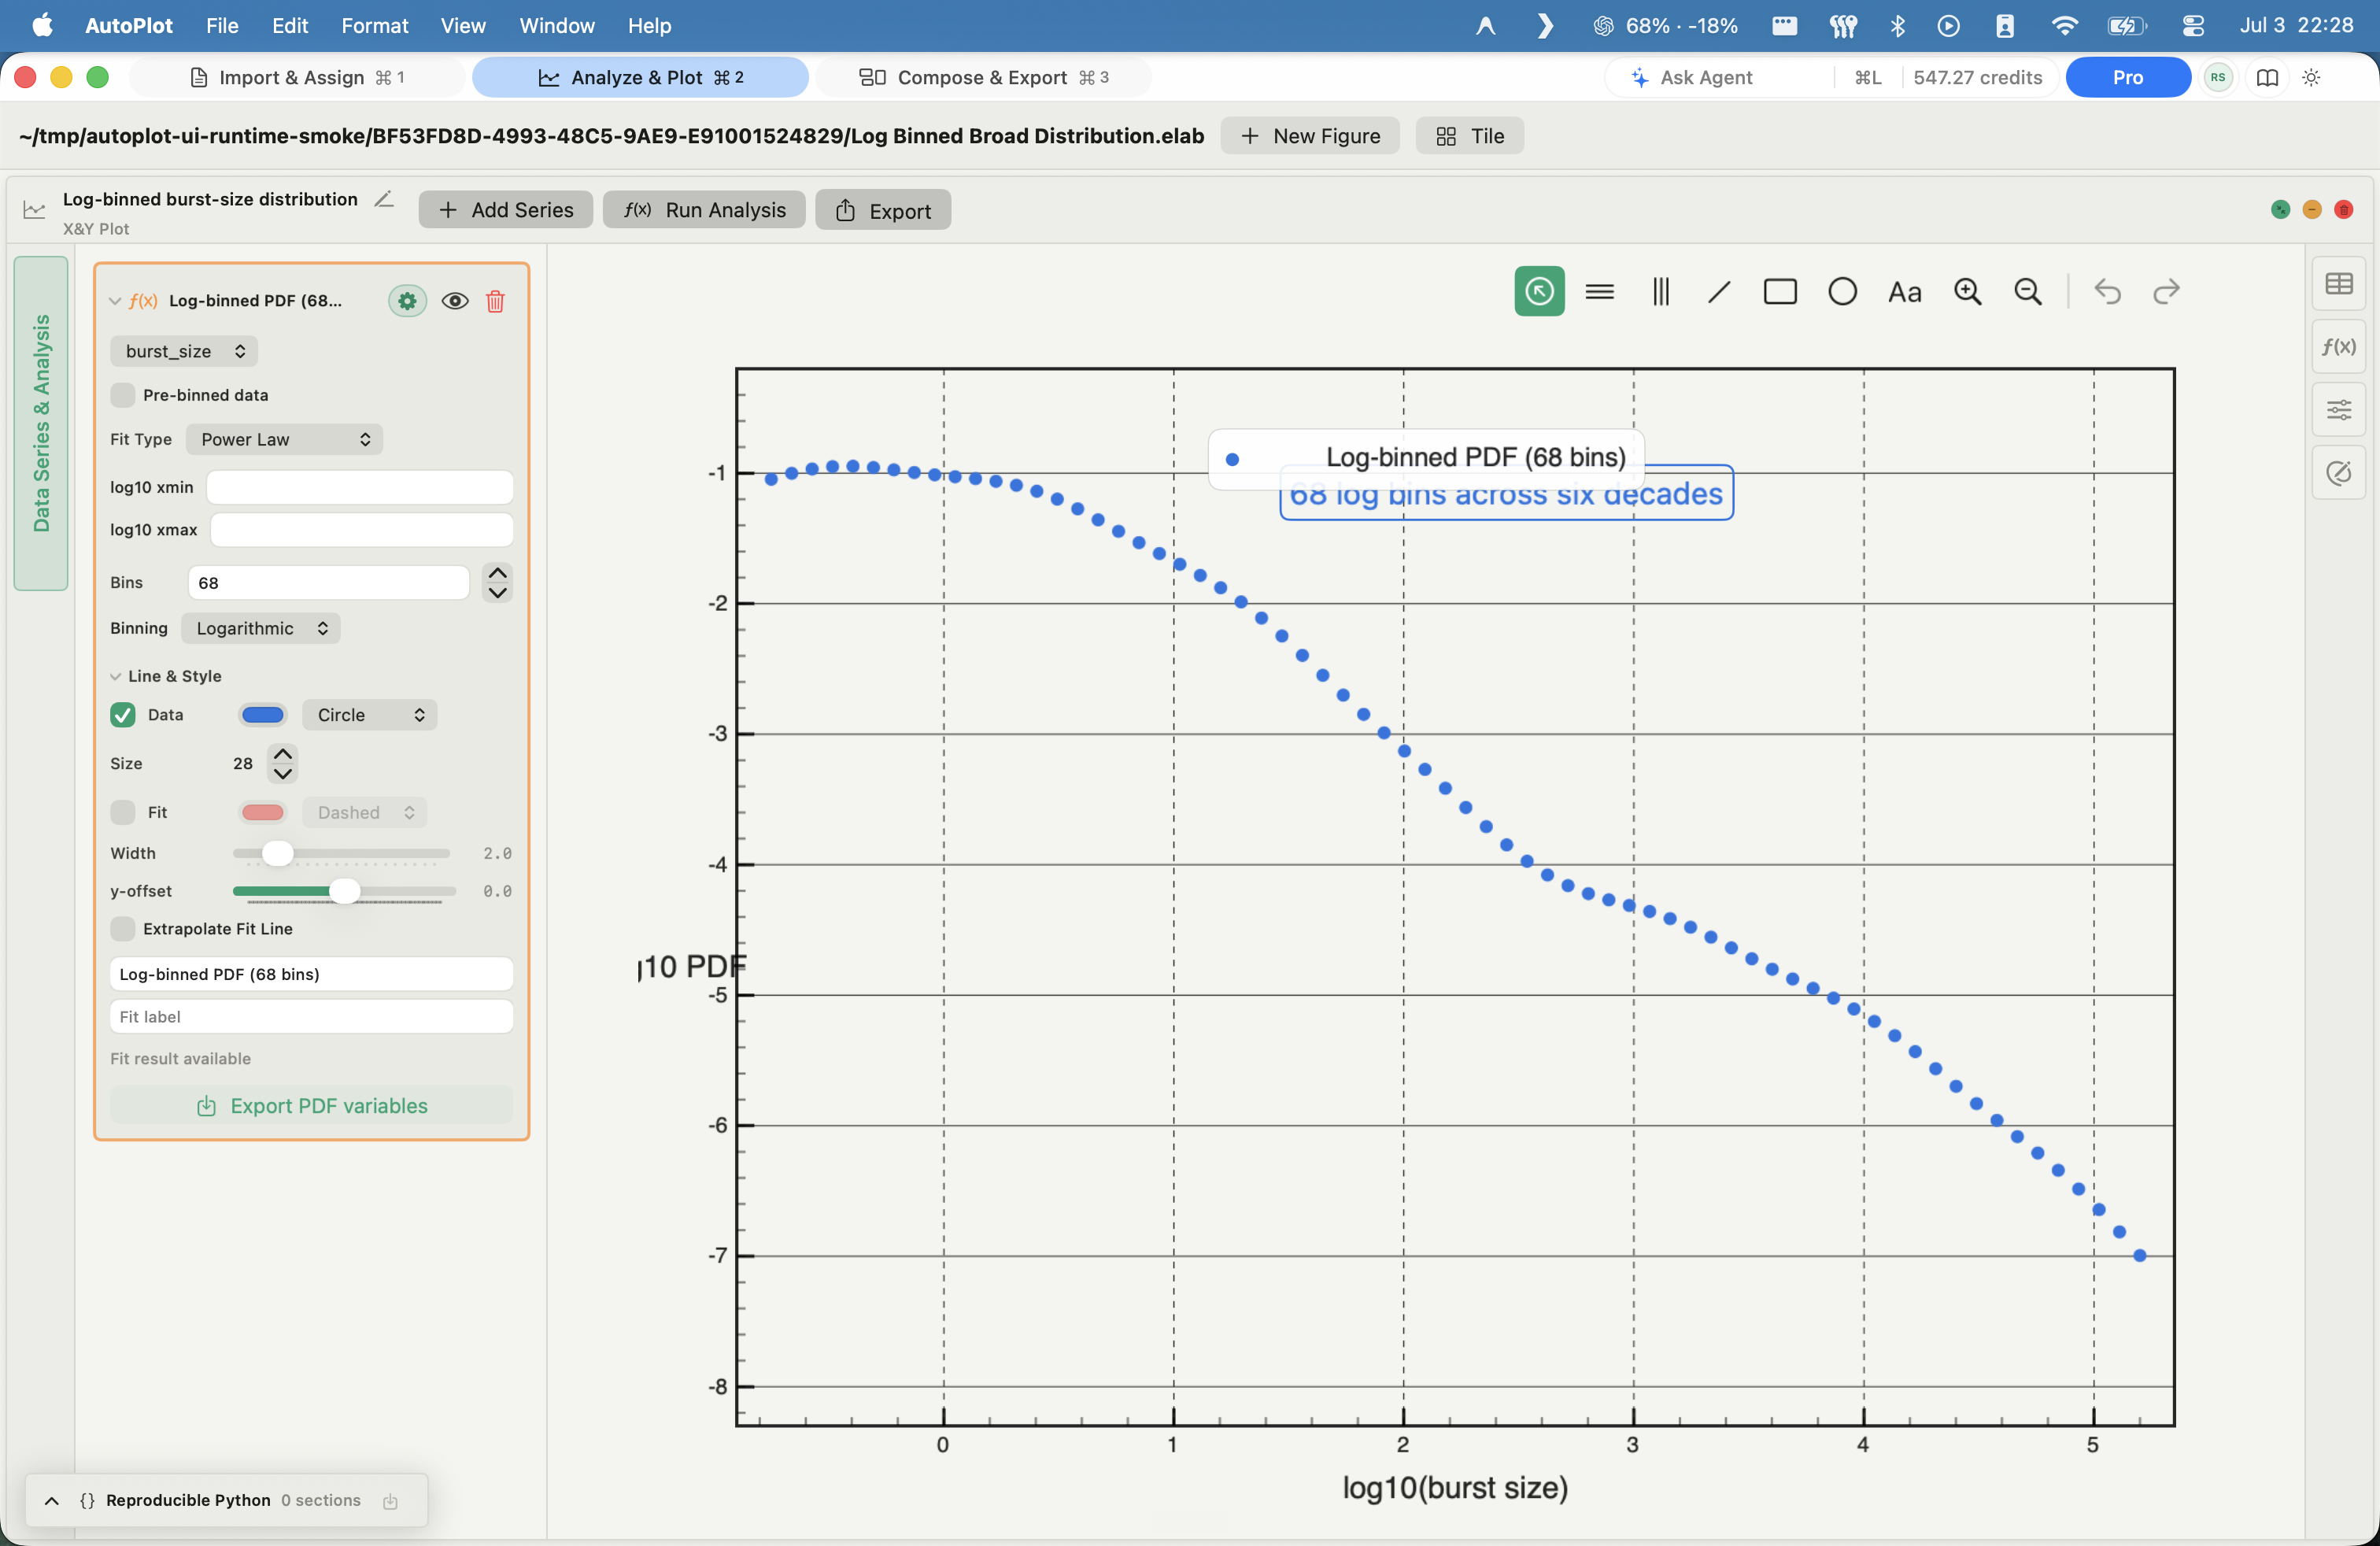This screenshot has height=1546, width=2380.
Task: Open the File menu
Action: [x=222, y=25]
